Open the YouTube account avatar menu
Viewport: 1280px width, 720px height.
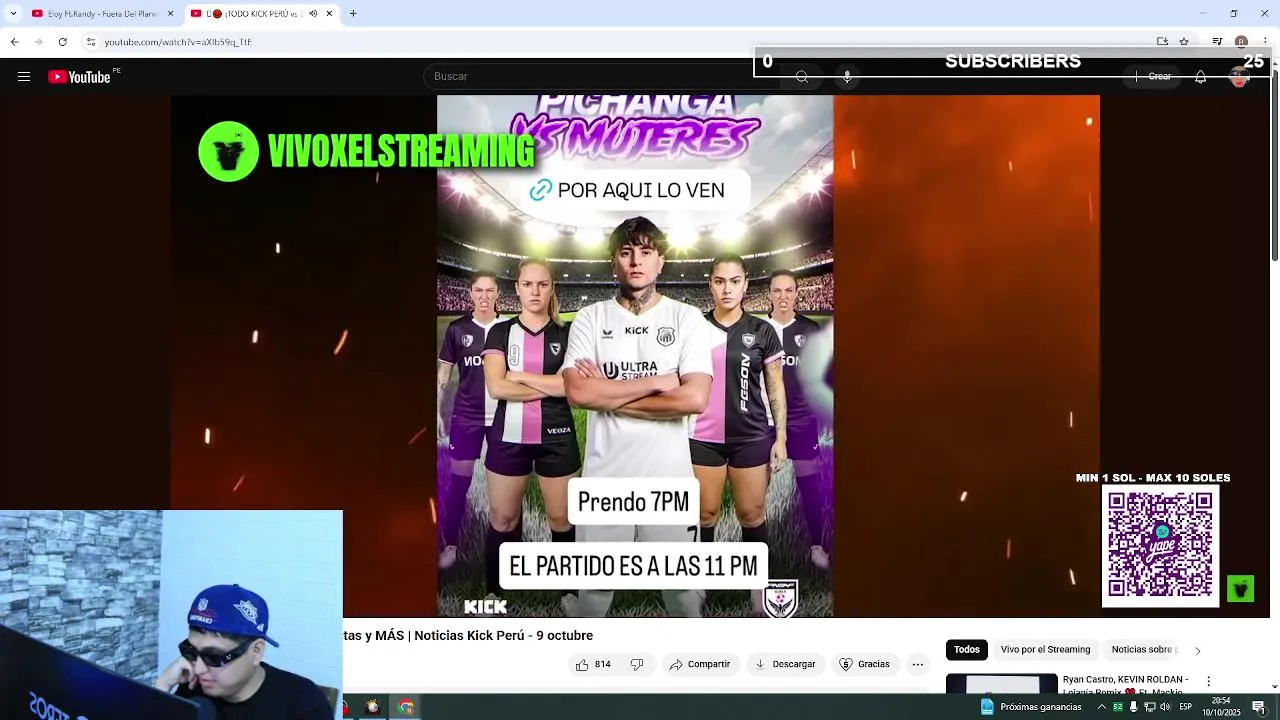tap(1240, 77)
